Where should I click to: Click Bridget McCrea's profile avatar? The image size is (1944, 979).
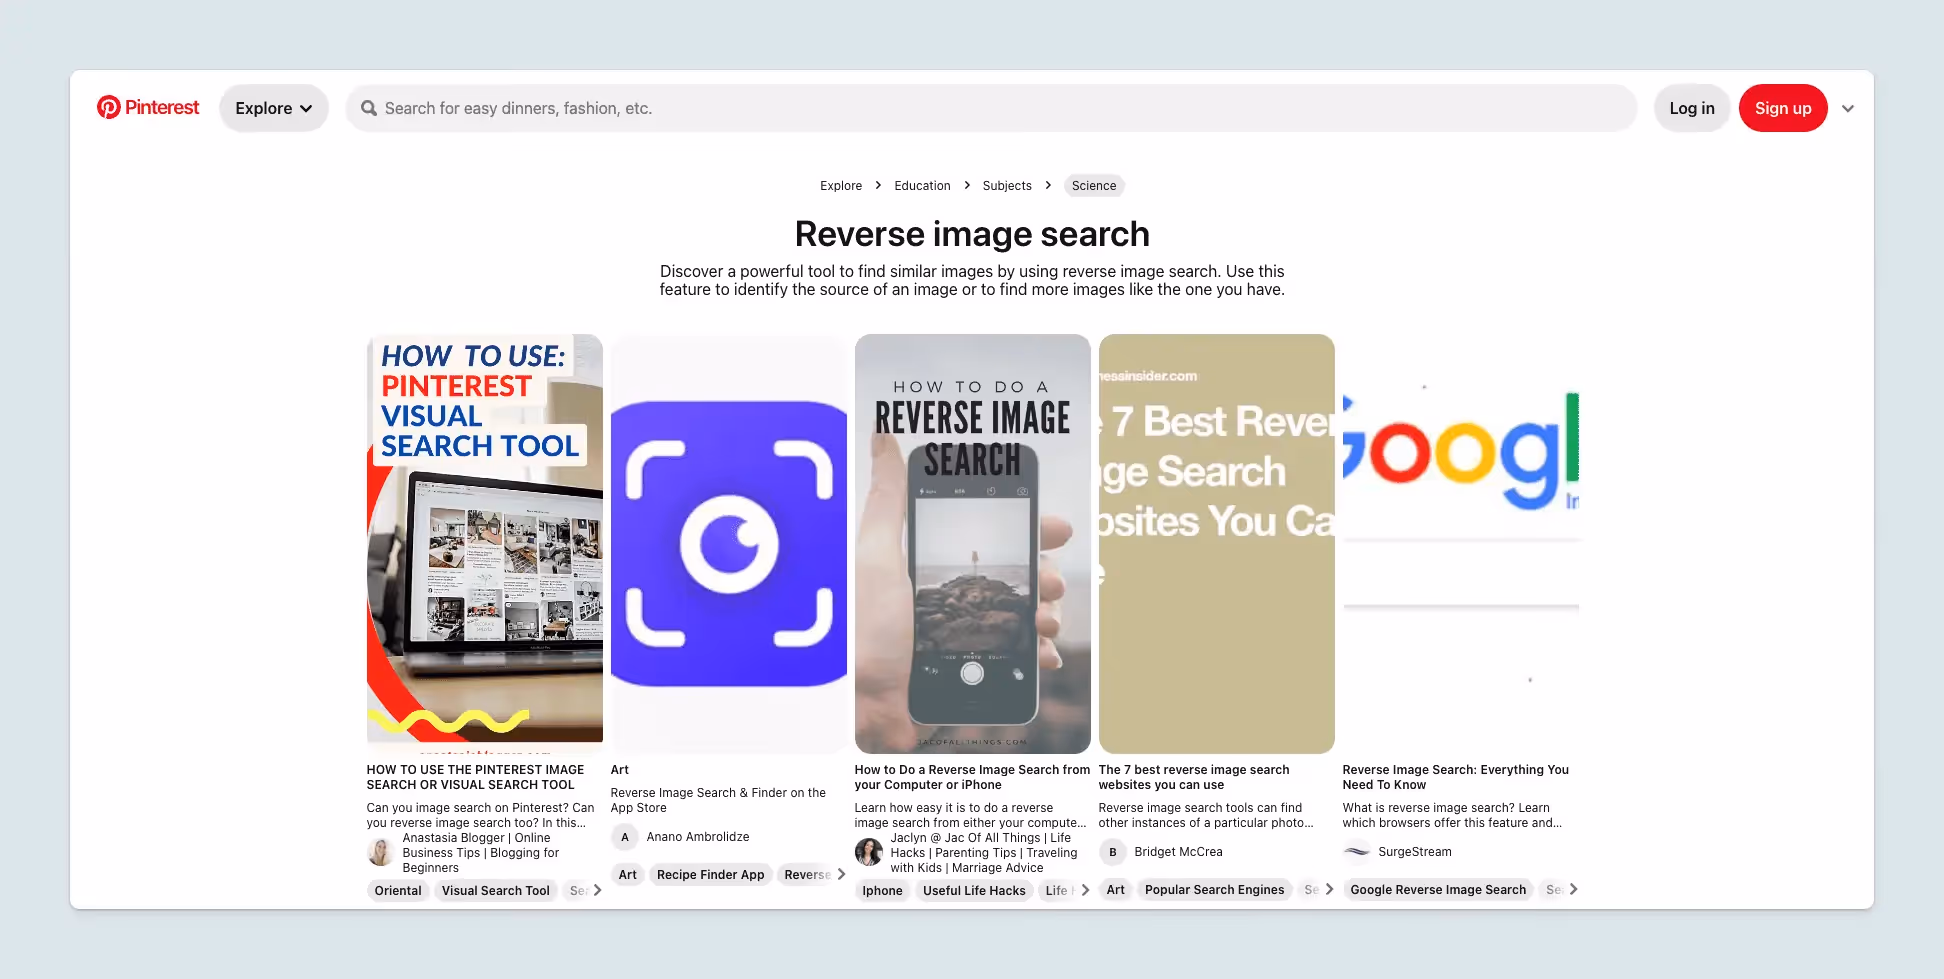[1112, 852]
